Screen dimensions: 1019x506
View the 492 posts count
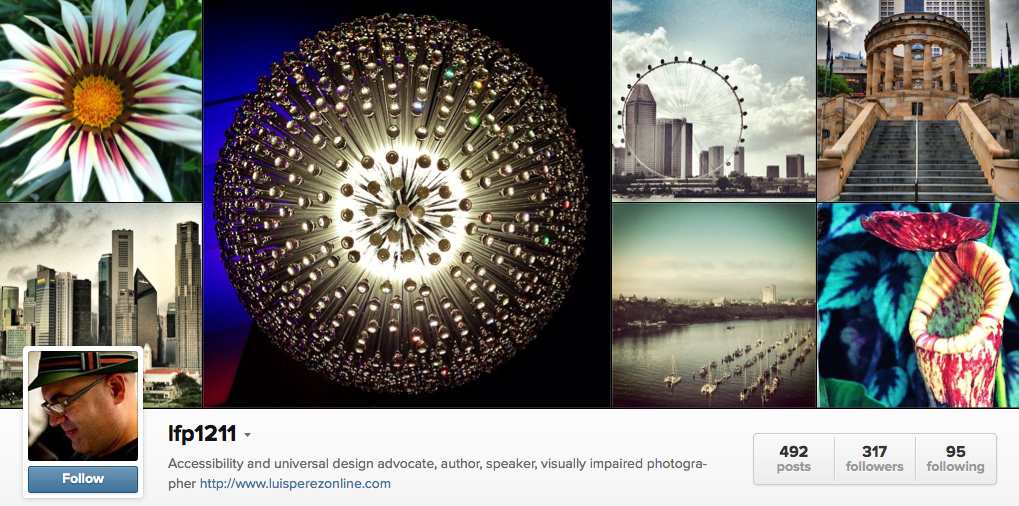click(x=794, y=459)
